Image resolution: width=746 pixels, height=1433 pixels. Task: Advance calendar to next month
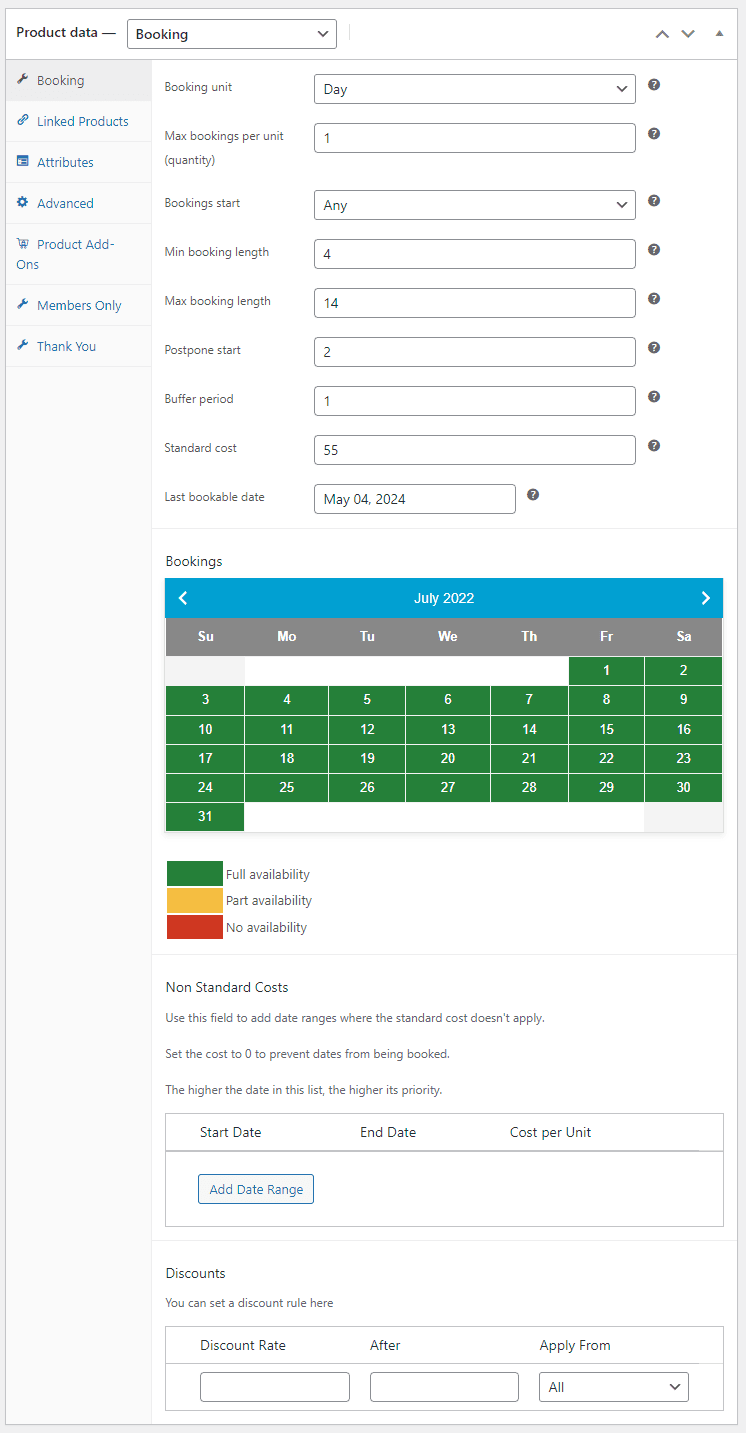click(x=705, y=598)
